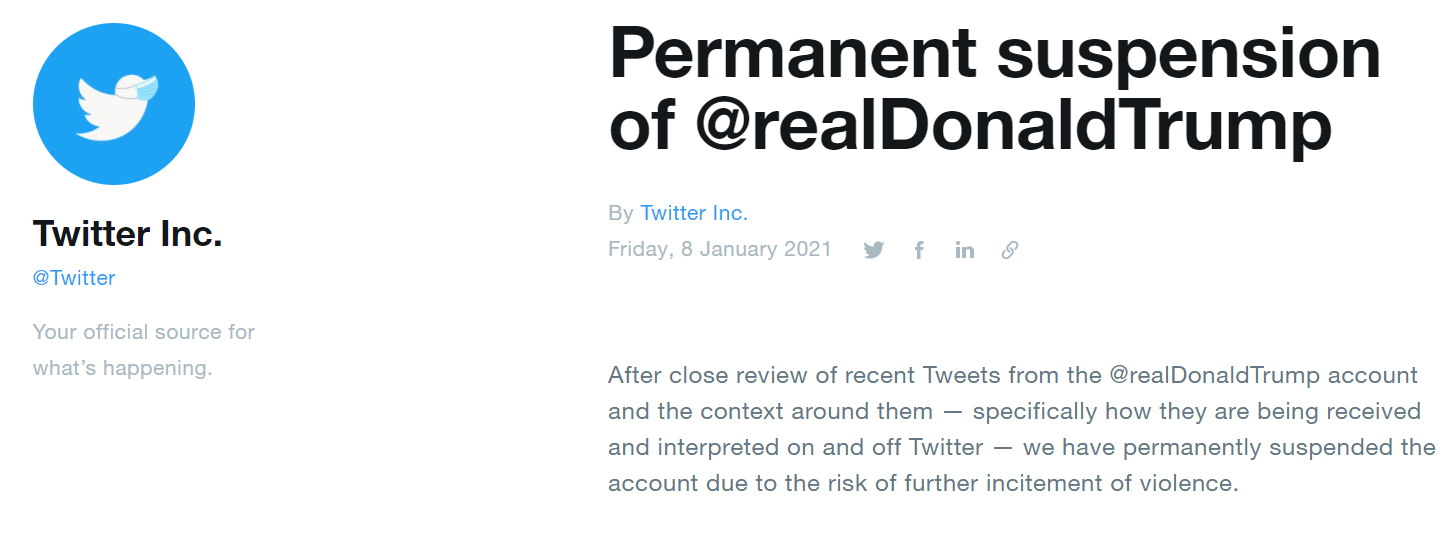Screen dimensions: 1456x533
Task: Click the date Friday, 8 January 2021
Action: (x=720, y=249)
